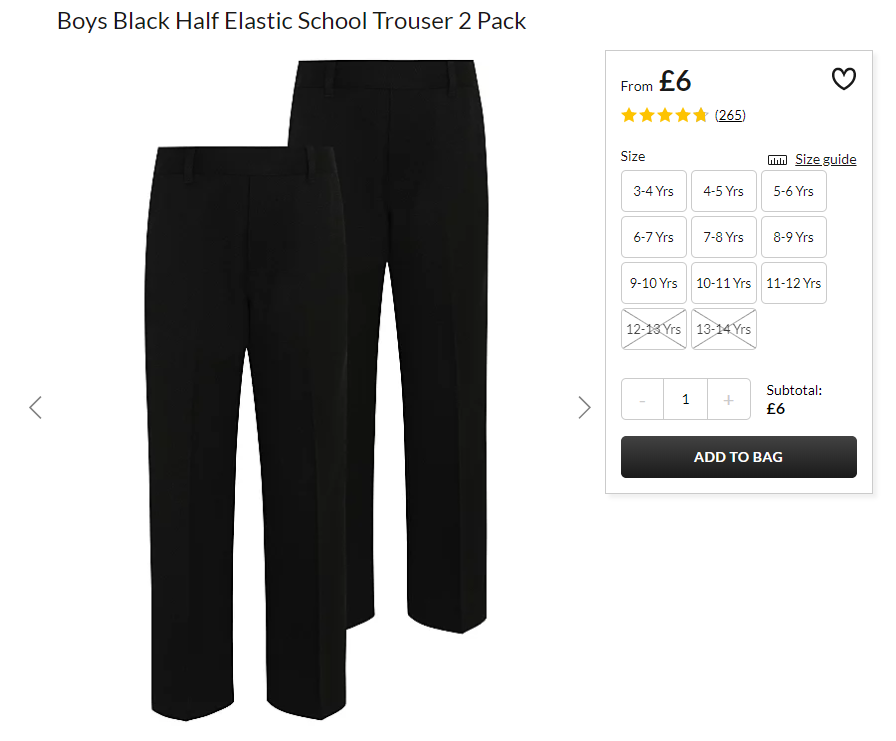Select the 7-8 Yrs size
Screen dimensions: 896x741
(723, 237)
